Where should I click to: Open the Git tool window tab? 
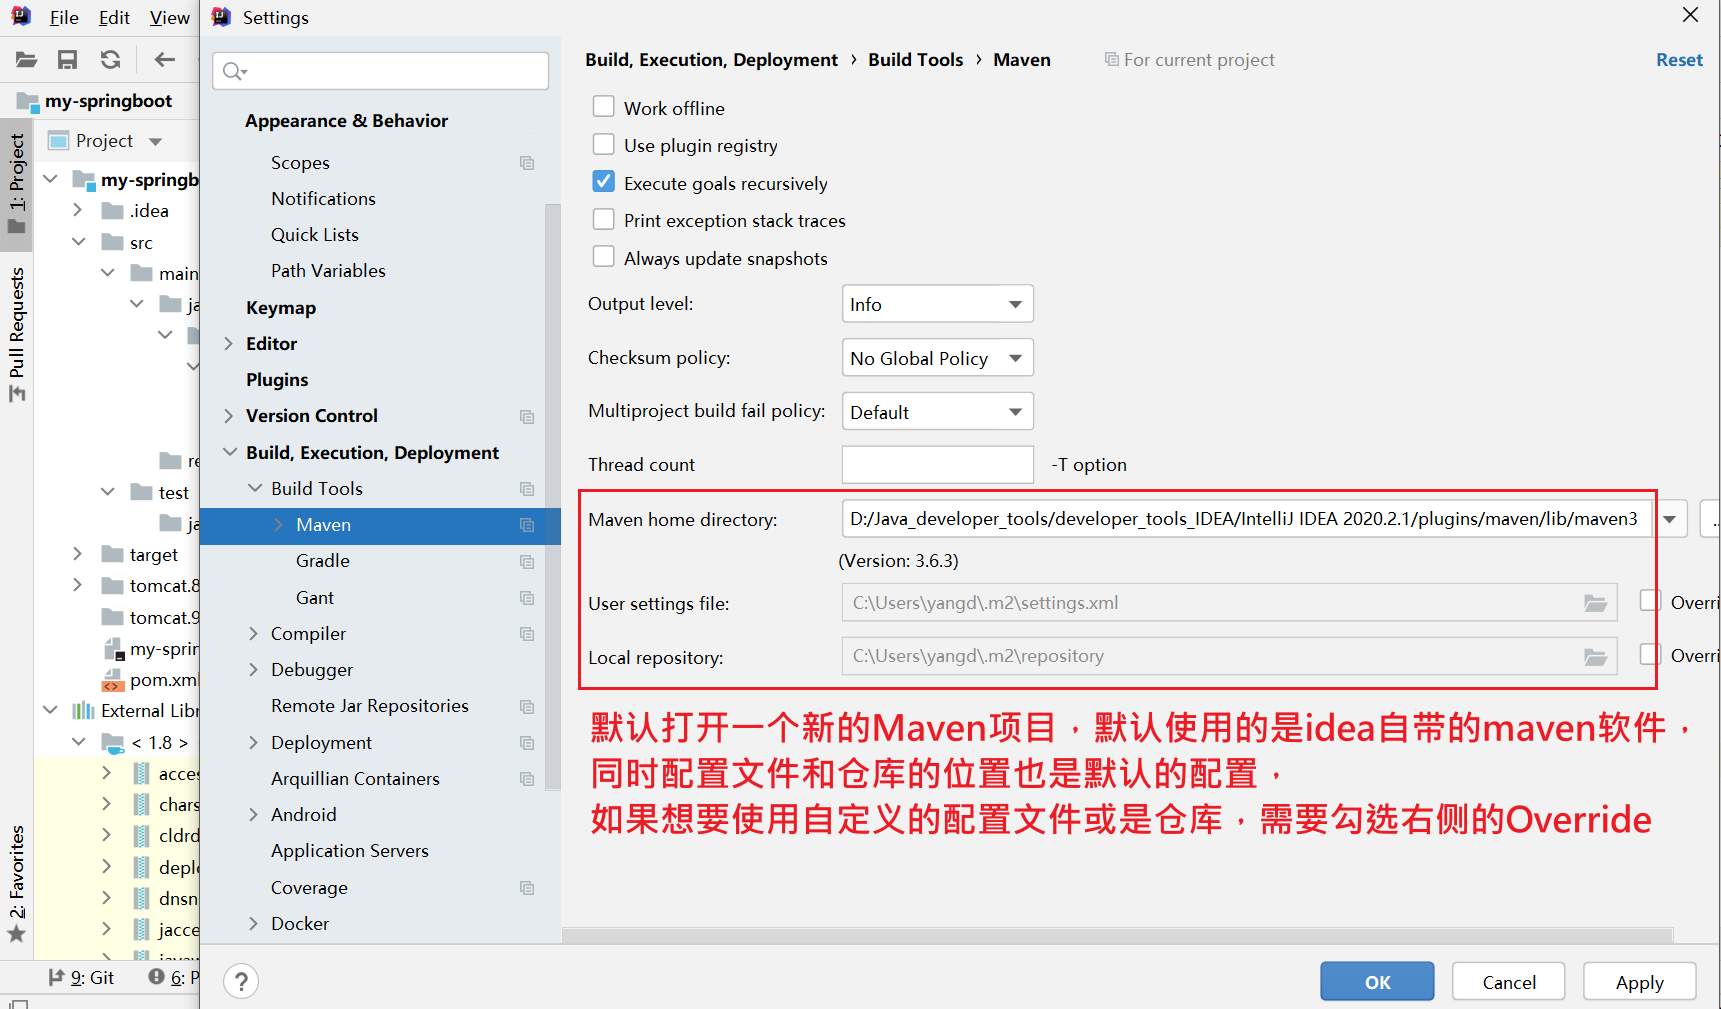pyautogui.click(x=82, y=977)
